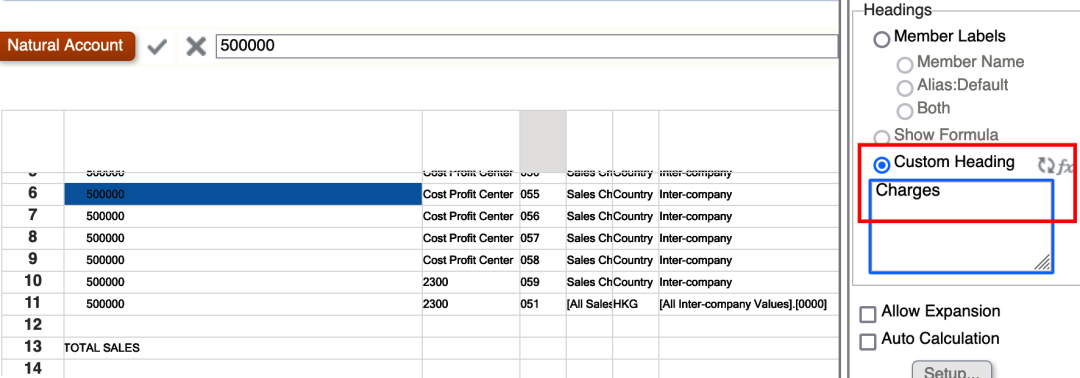Image resolution: width=1080 pixels, height=378 pixels.
Task: Select row header 13 for TOTAL SALES
Action: tap(32, 347)
